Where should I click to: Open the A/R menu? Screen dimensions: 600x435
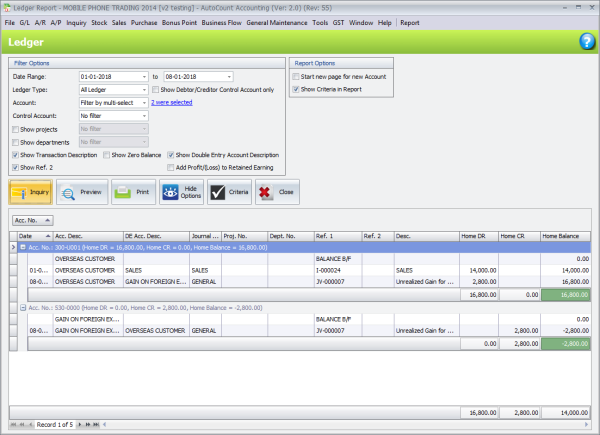click(x=40, y=23)
